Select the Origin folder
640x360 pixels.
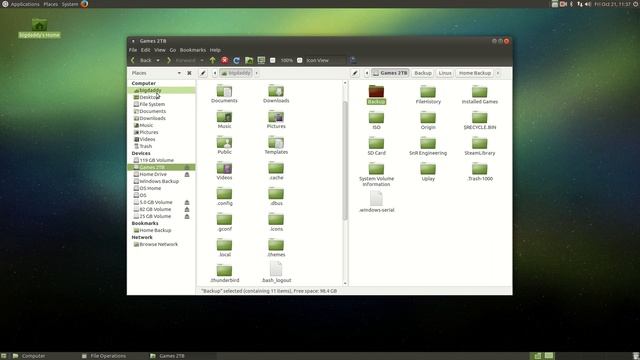click(428, 121)
